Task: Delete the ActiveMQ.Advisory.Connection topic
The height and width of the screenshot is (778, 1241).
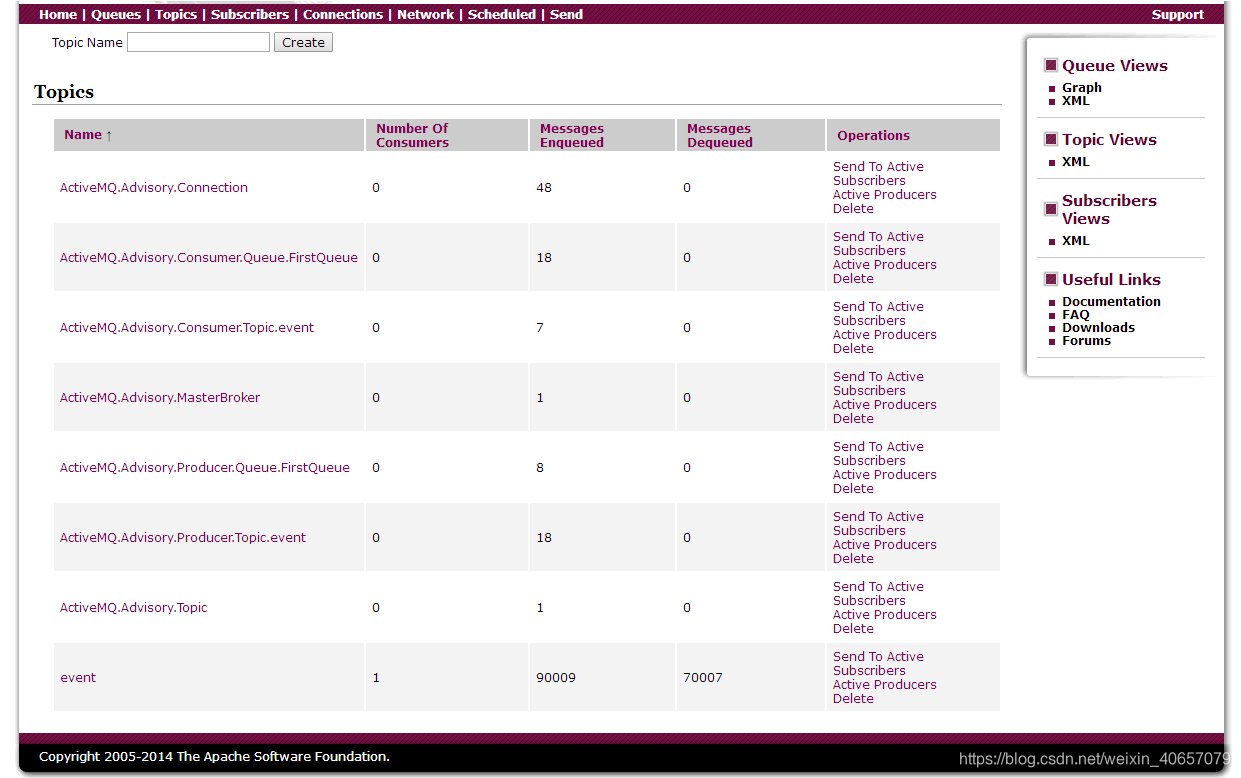Action: 853,209
